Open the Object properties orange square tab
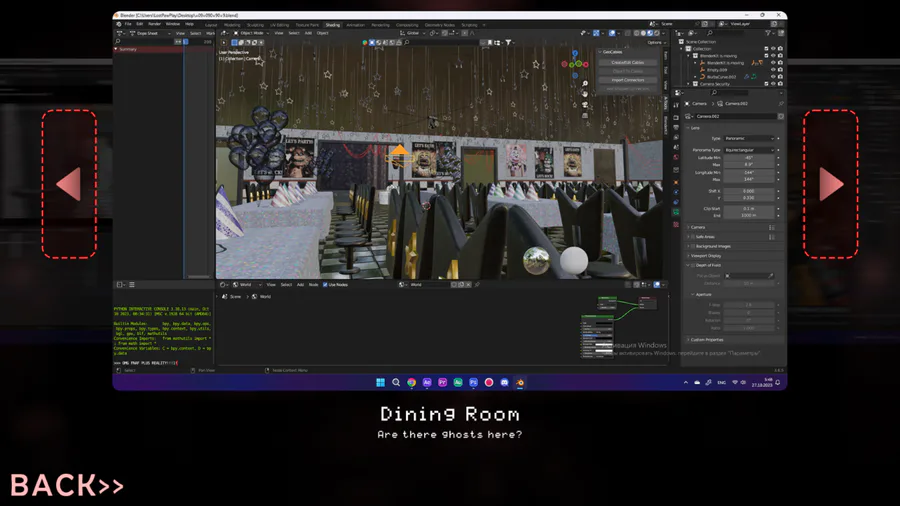Viewport: 900px width, 506px height. (x=676, y=182)
